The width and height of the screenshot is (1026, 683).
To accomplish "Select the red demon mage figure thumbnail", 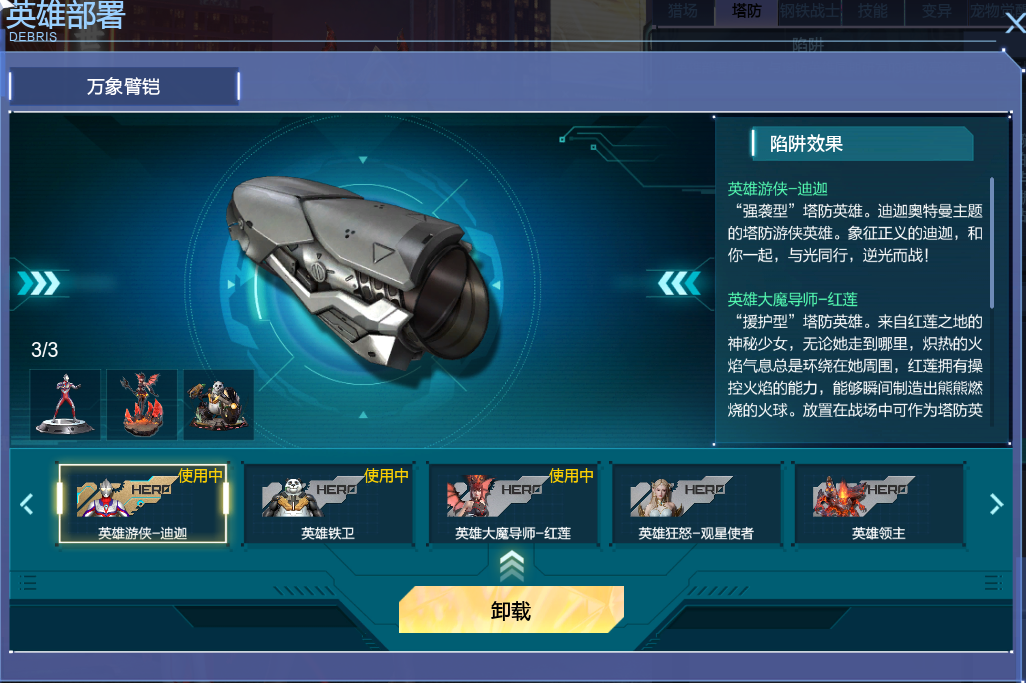I will coord(142,404).
